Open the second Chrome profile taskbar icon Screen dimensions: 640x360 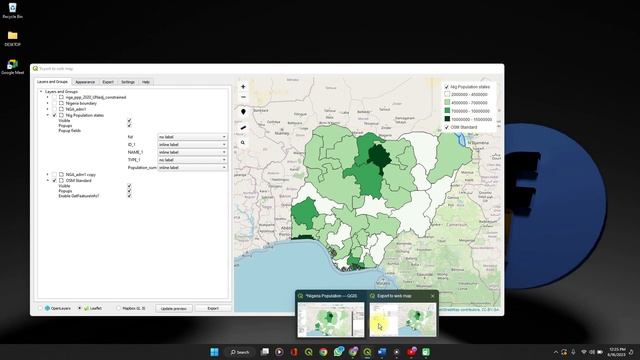point(353,352)
